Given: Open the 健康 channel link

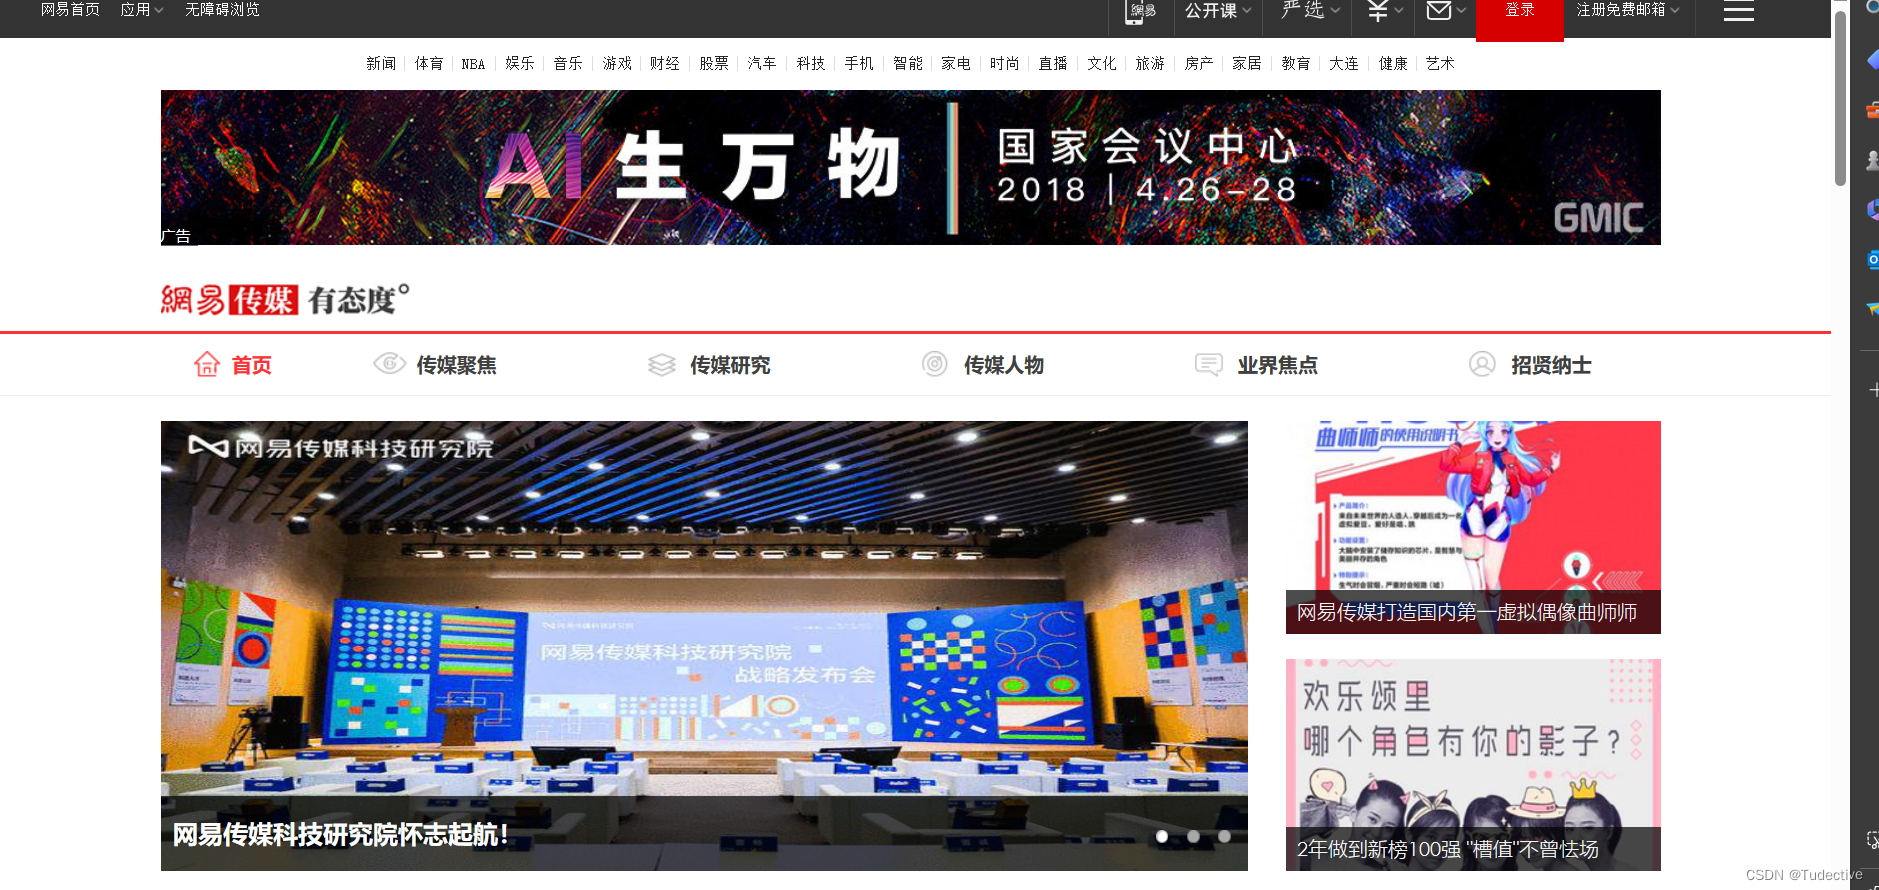Looking at the screenshot, I should (1393, 63).
